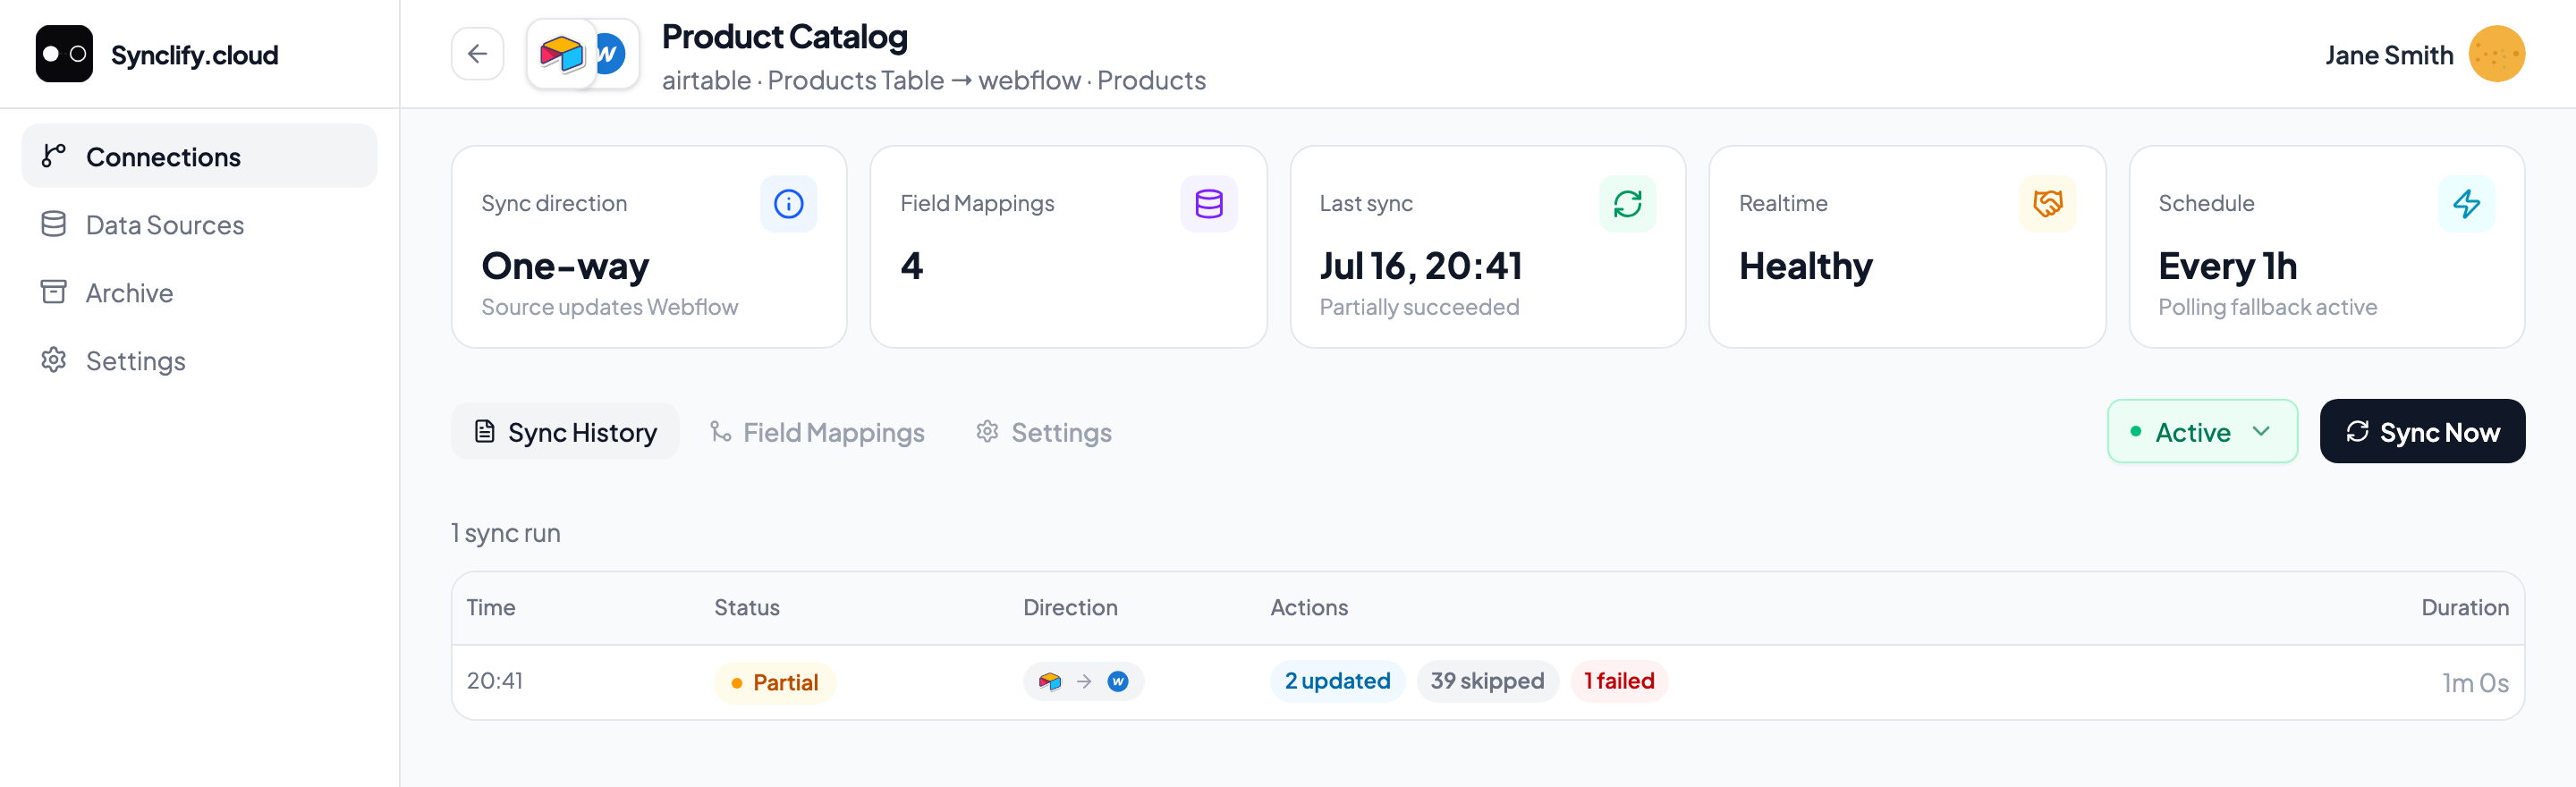2576x787 pixels.
Task: Click the Webflow logo in the header
Action: pyautogui.click(x=610, y=54)
